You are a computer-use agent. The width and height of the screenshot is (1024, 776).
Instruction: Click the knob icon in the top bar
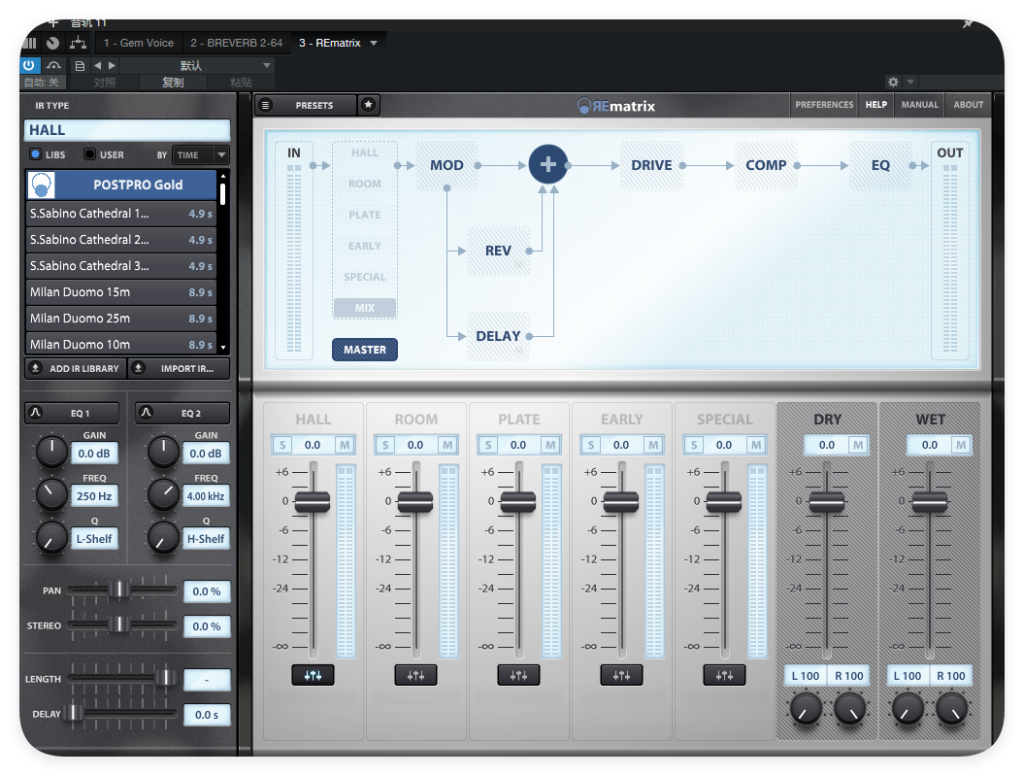point(53,43)
